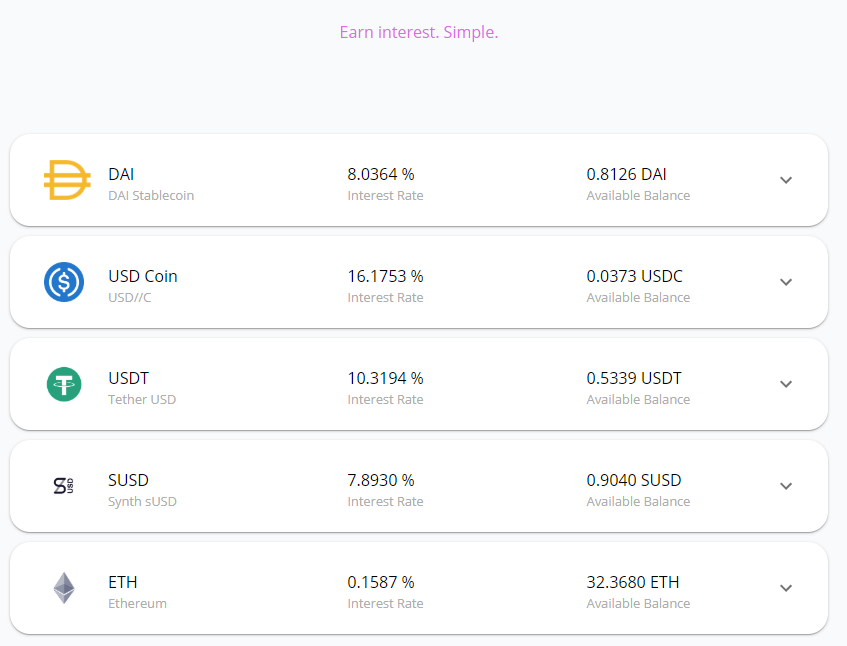Click the 0.5339 USDT available balance

(x=634, y=378)
